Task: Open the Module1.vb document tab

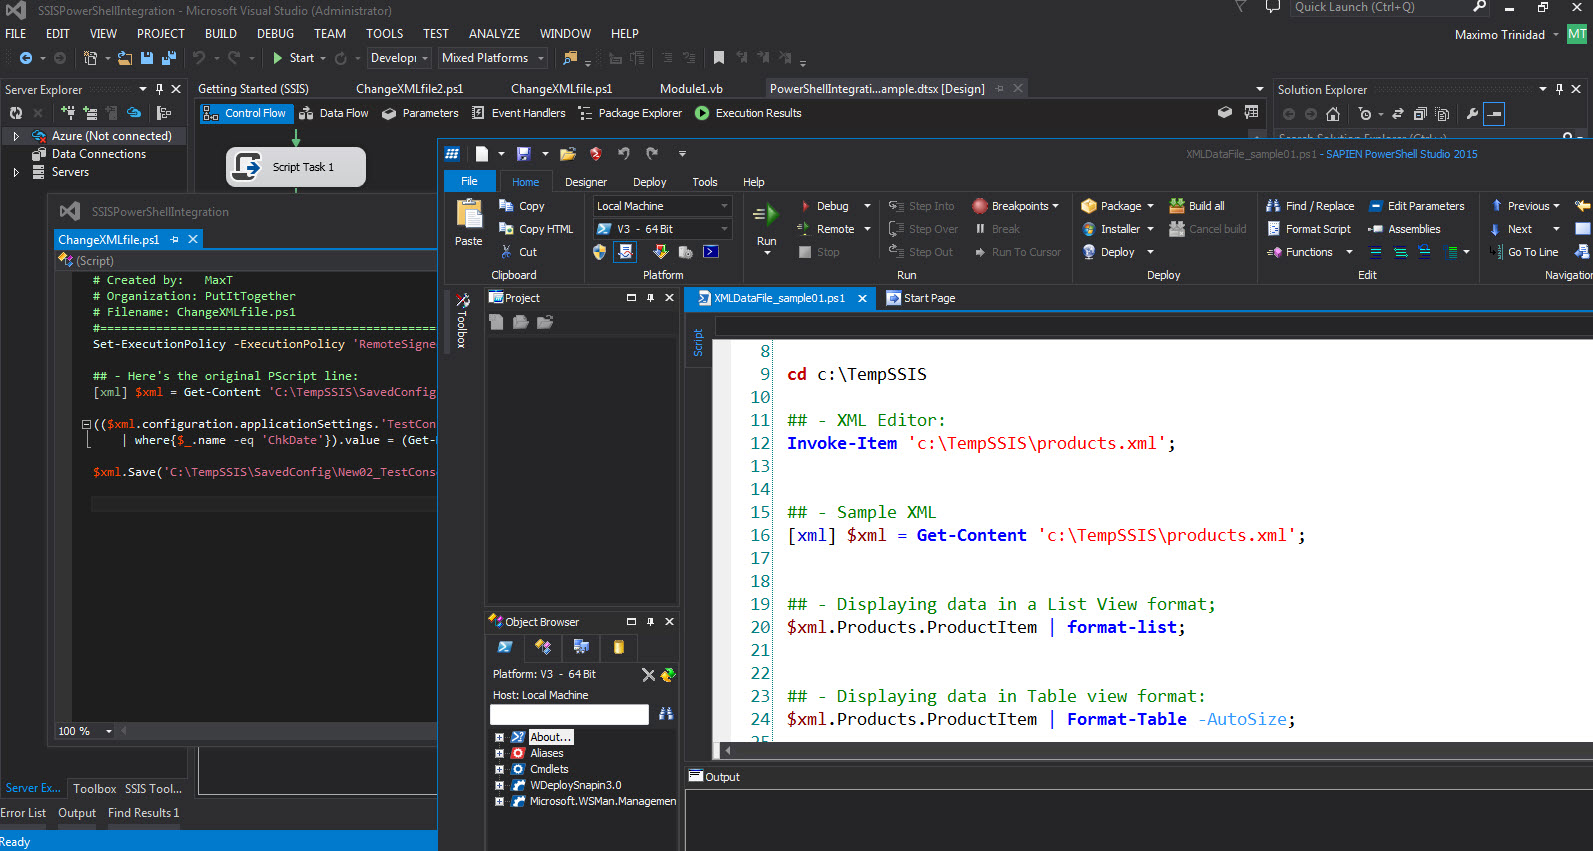Action: click(691, 89)
